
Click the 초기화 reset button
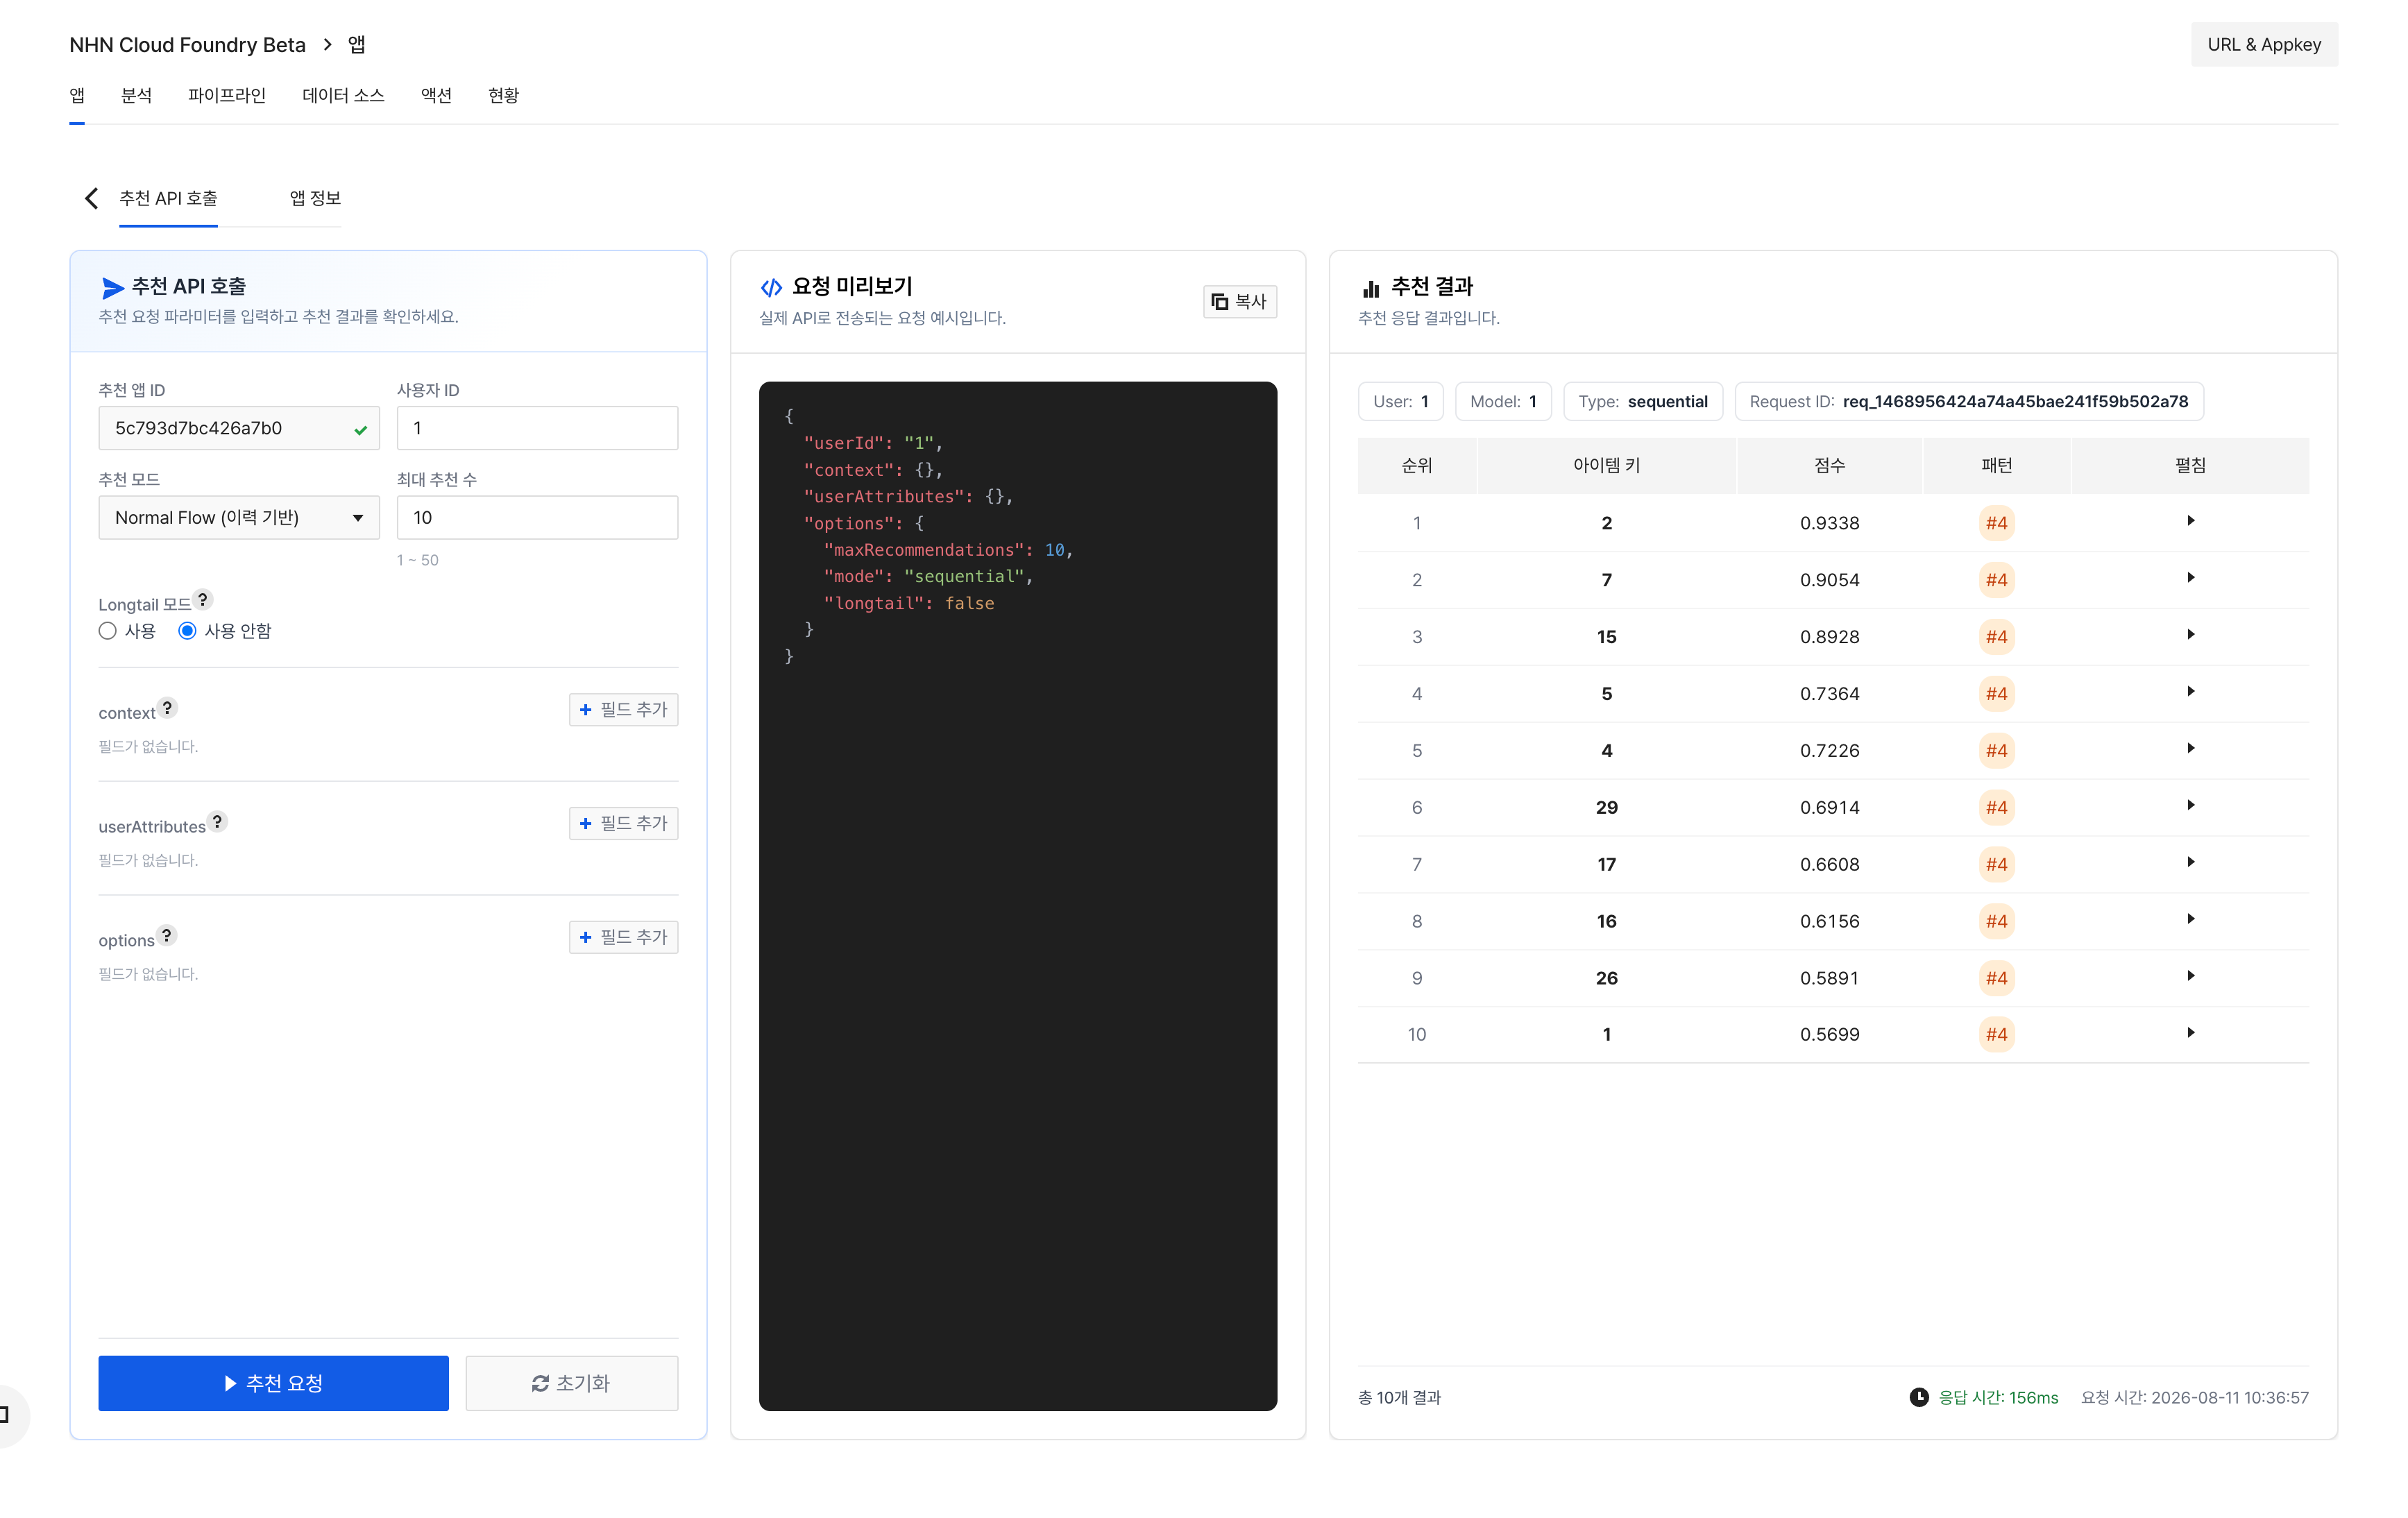(571, 1383)
